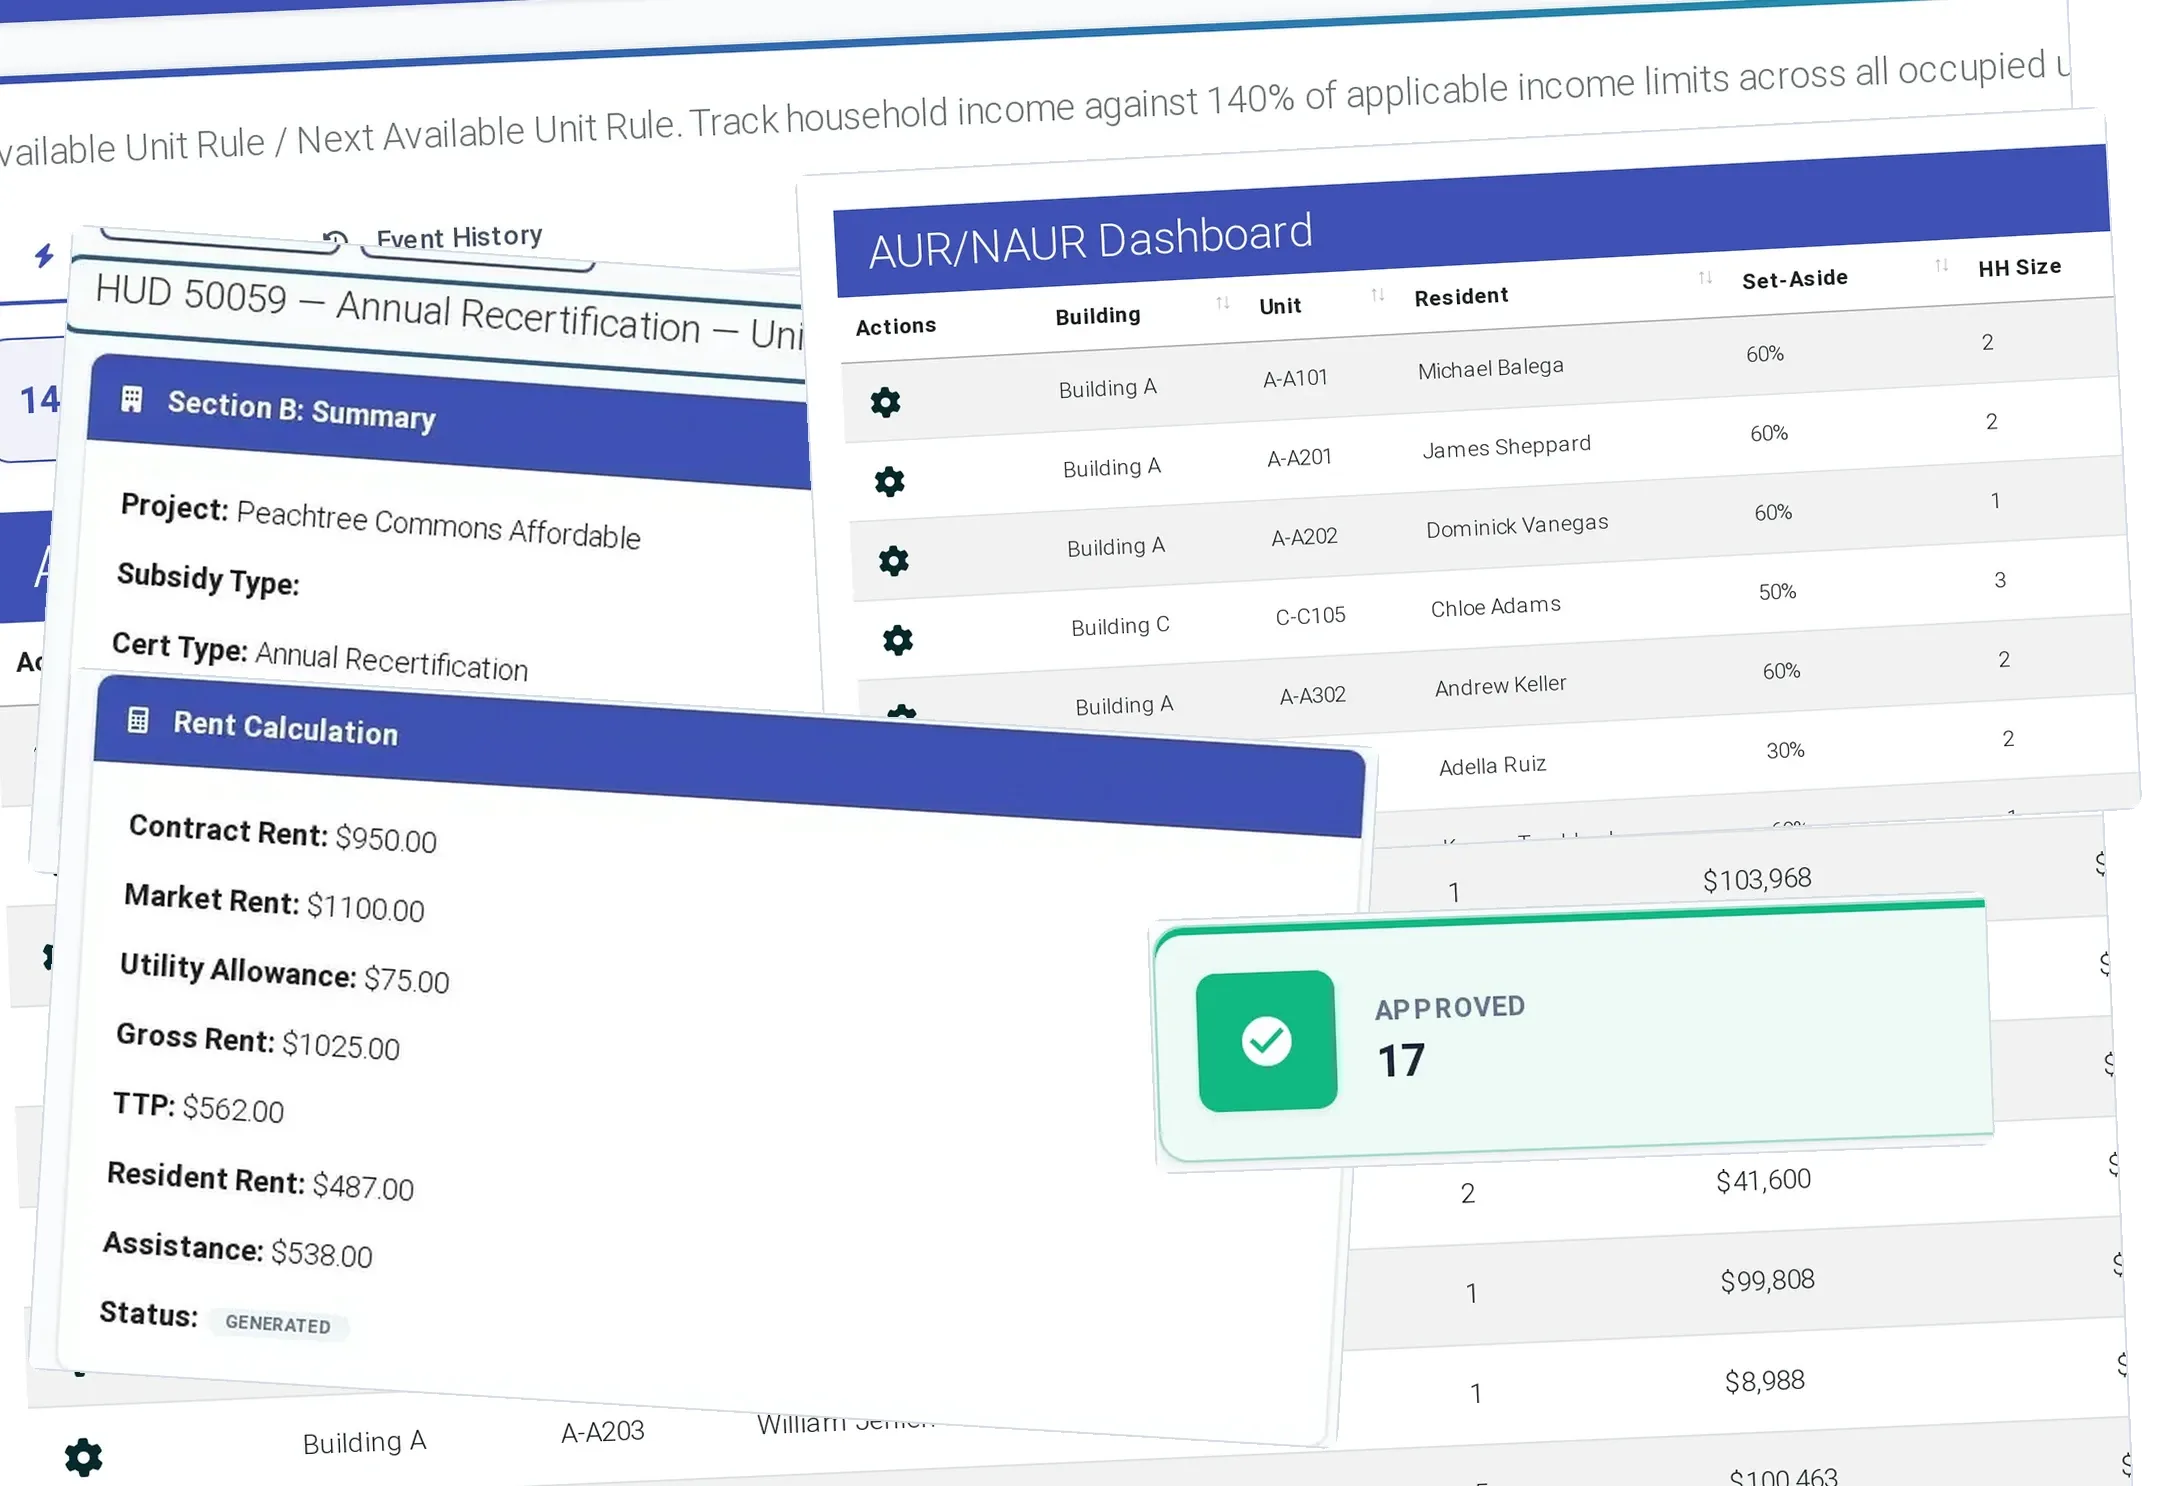Image resolution: width=2184 pixels, height=1486 pixels.
Task: Click the AUR/NAUR Dashboard title
Action: tap(1090, 241)
